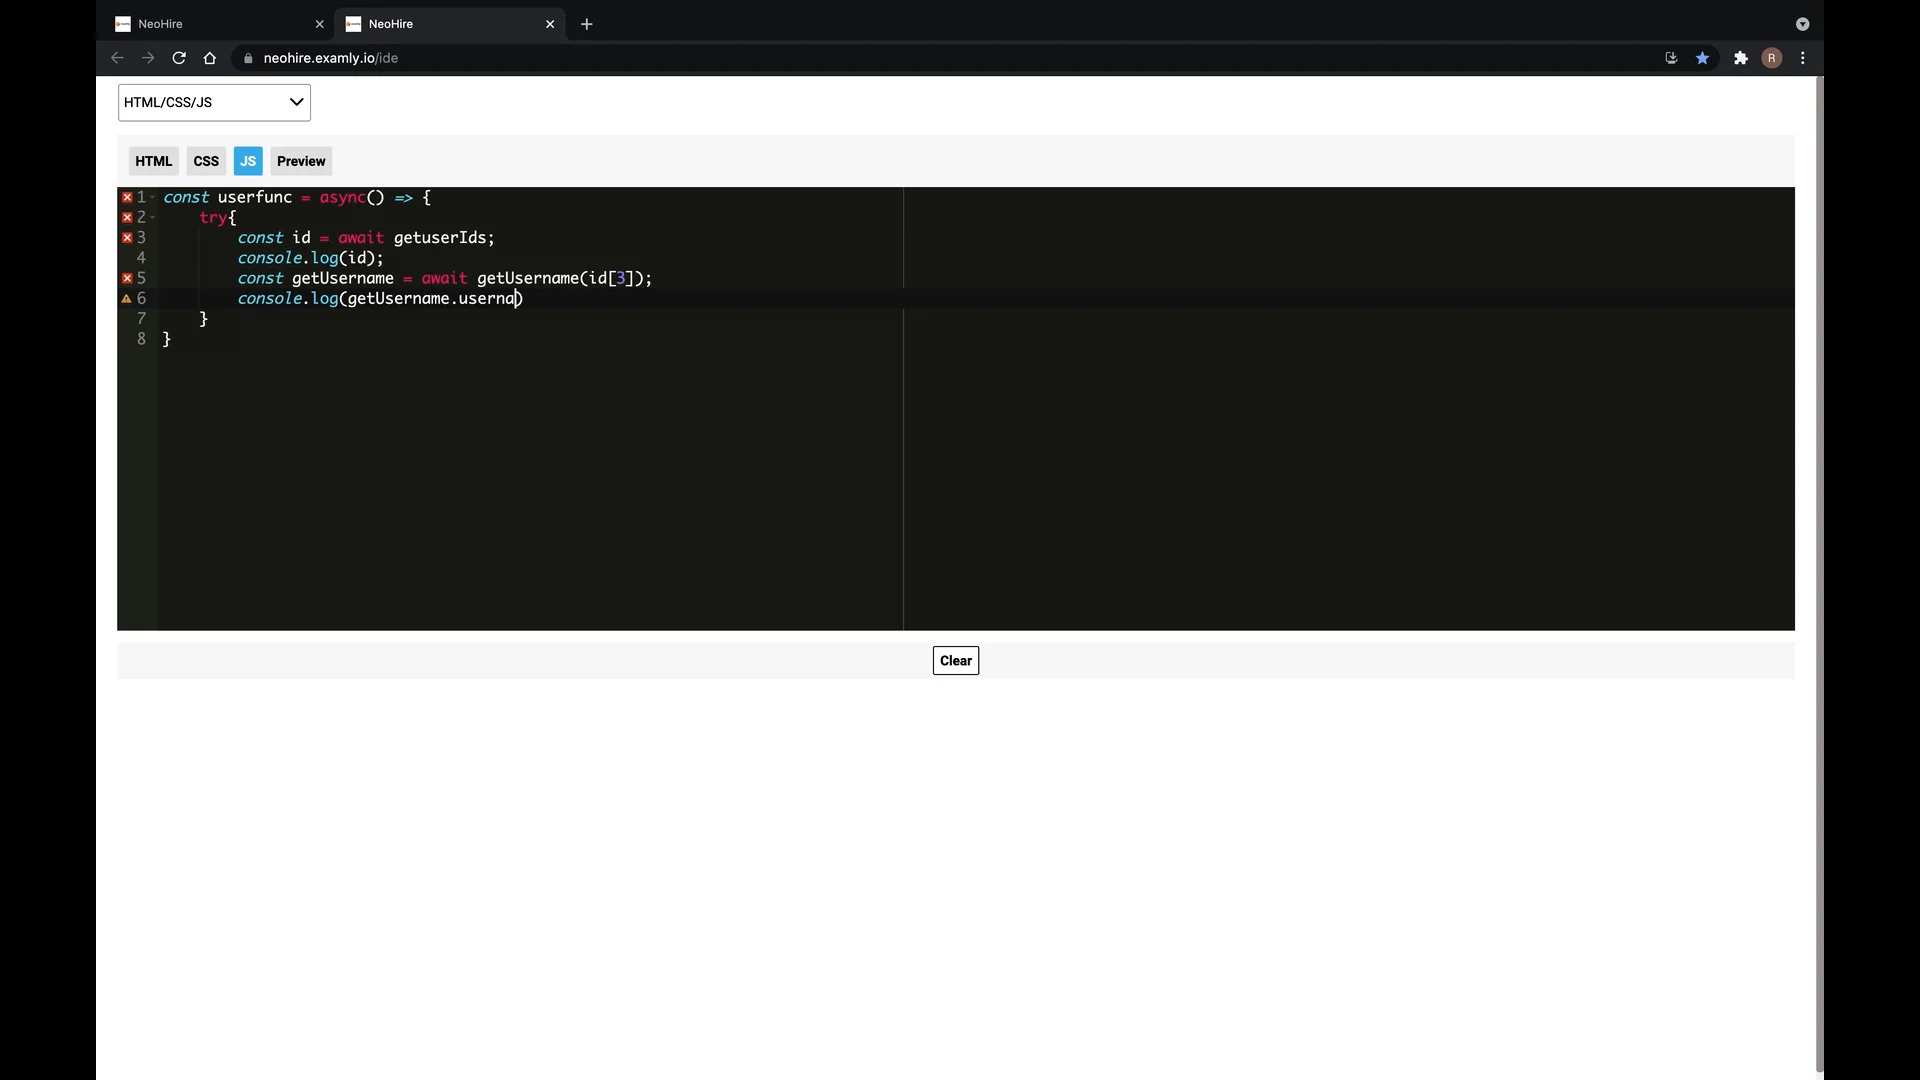Image resolution: width=1920 pixels, height=1080 pixels.
Task: Go to the browser home page
Action: point(210,58)
